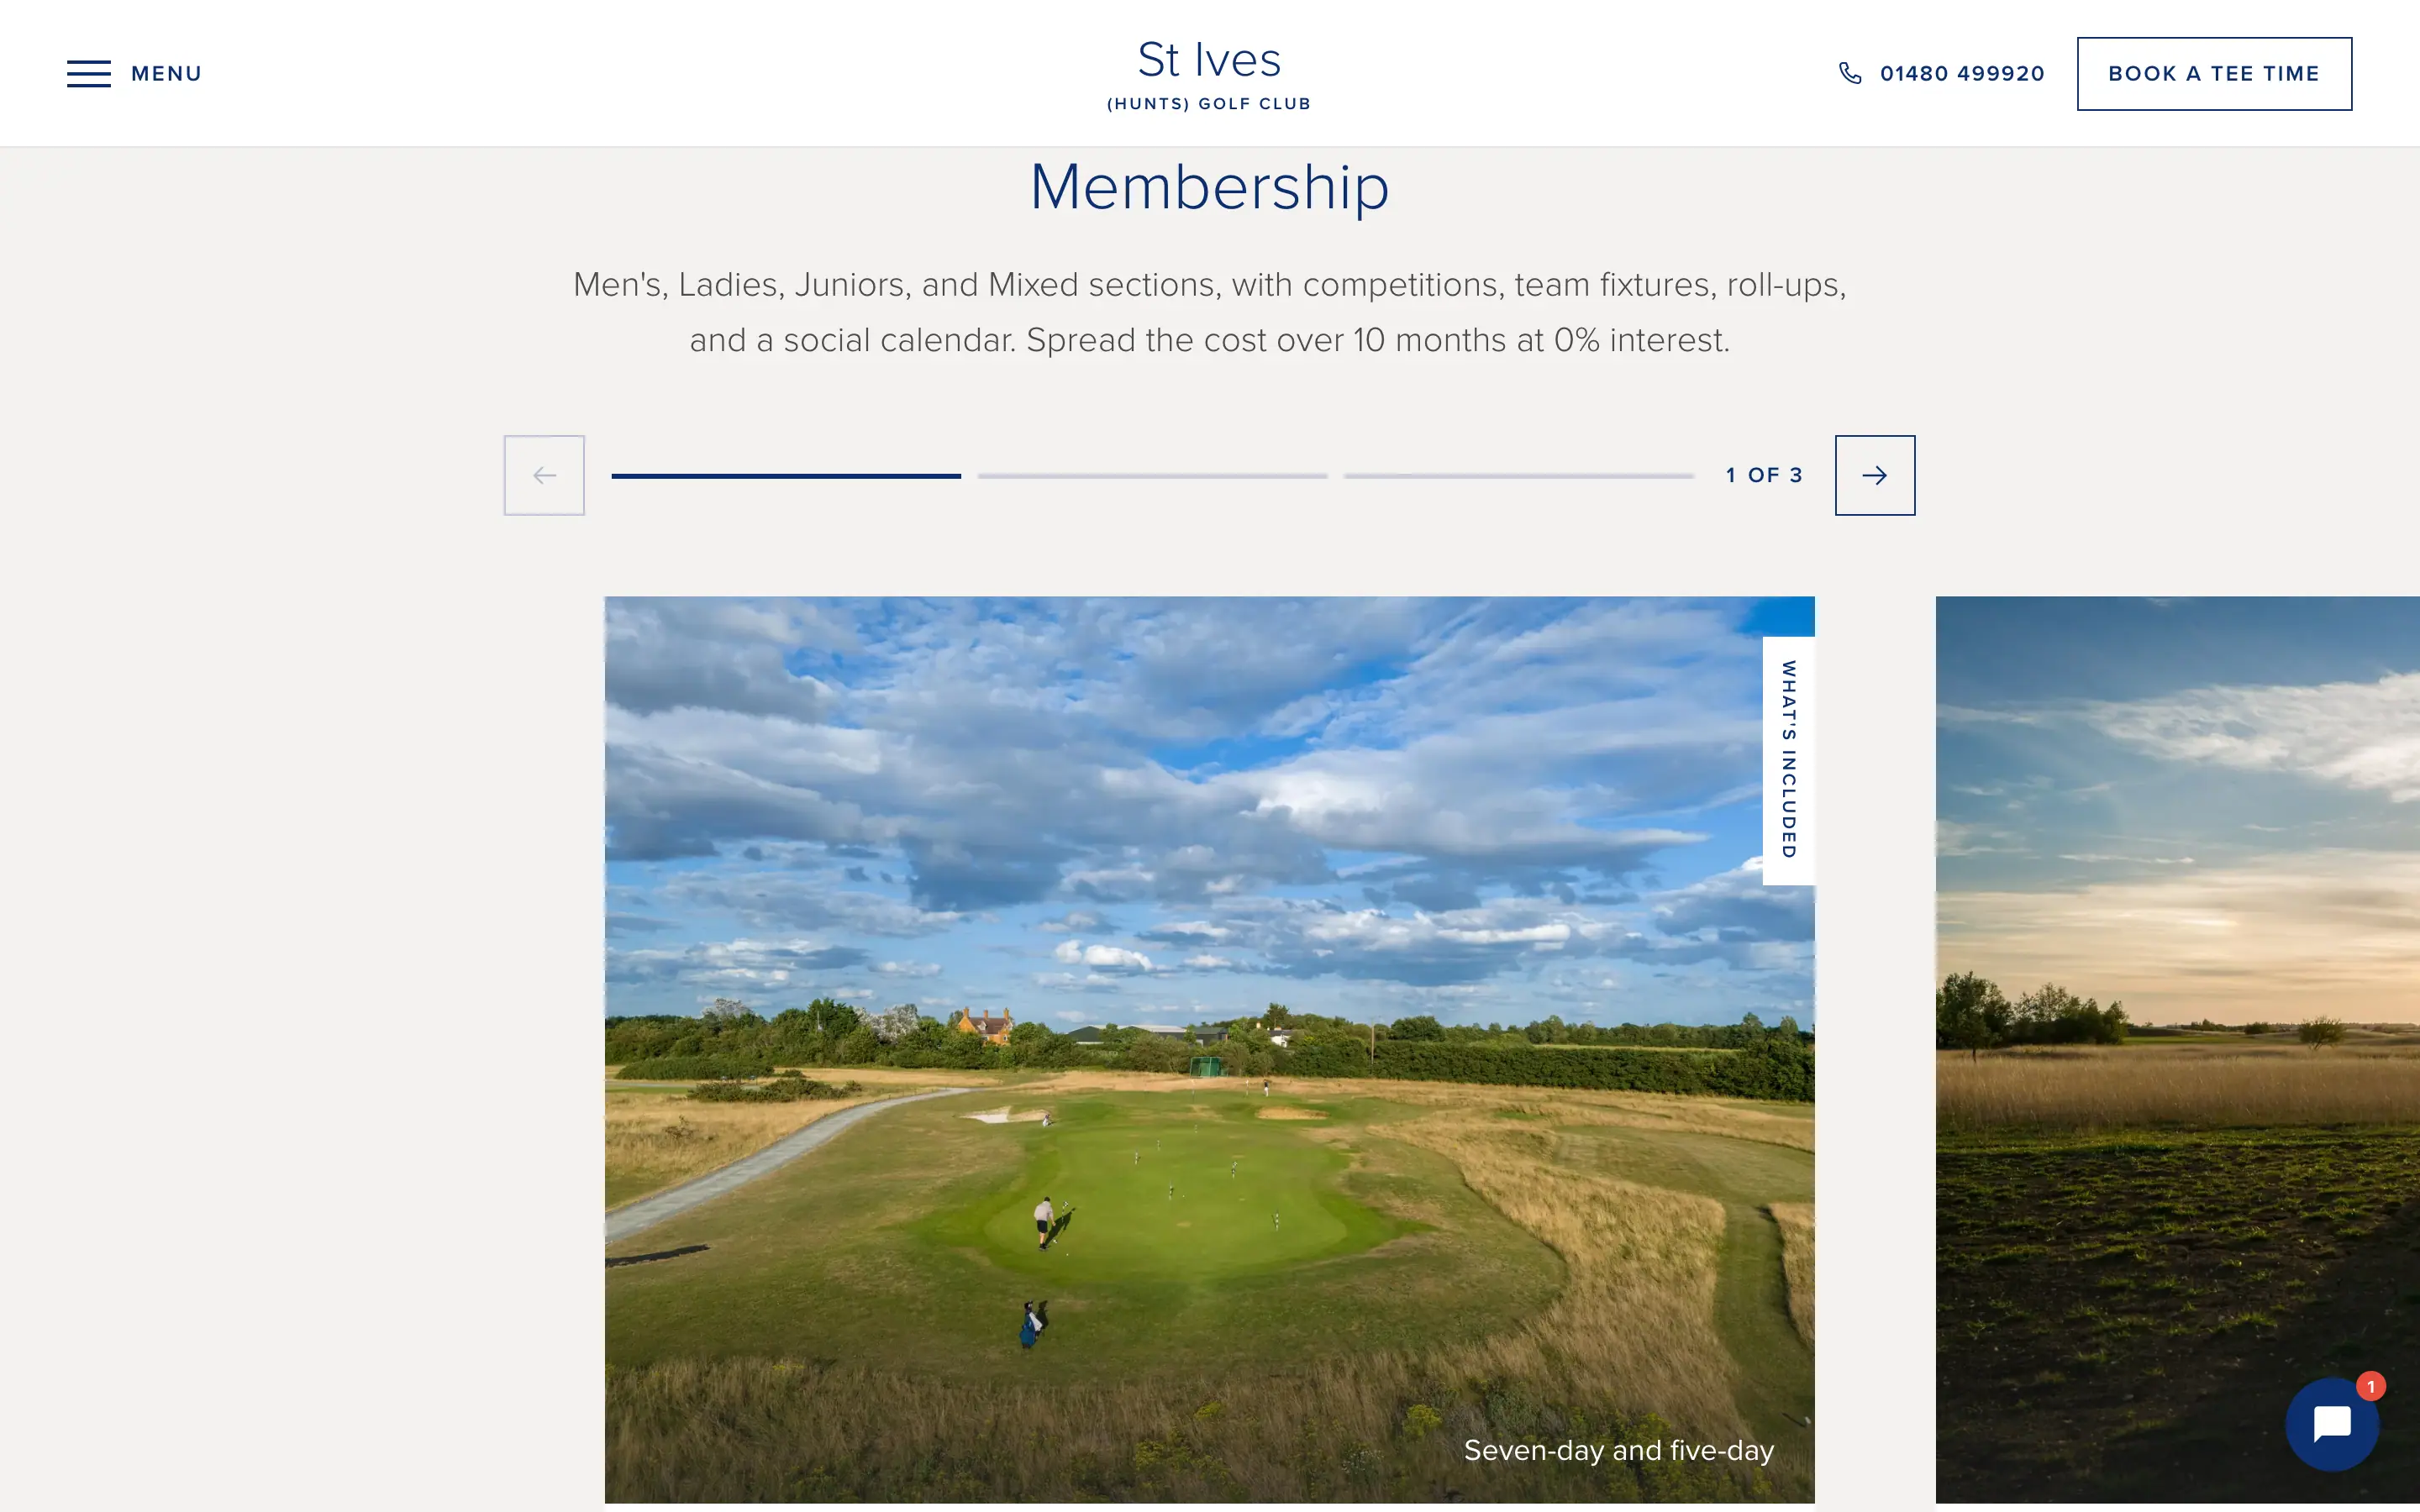Click the 'Seven-day and five-day' caption

coord(1619,1450)
